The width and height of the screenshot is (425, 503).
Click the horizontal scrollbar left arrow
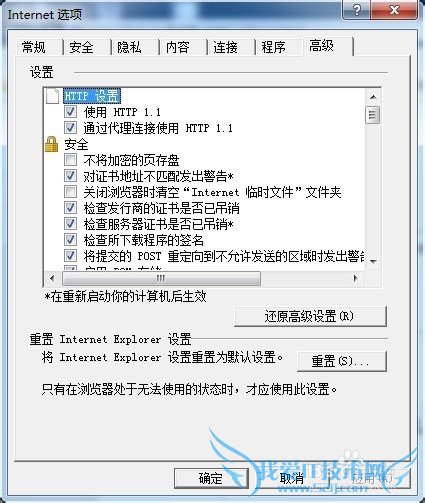click(x=52, y=278)
